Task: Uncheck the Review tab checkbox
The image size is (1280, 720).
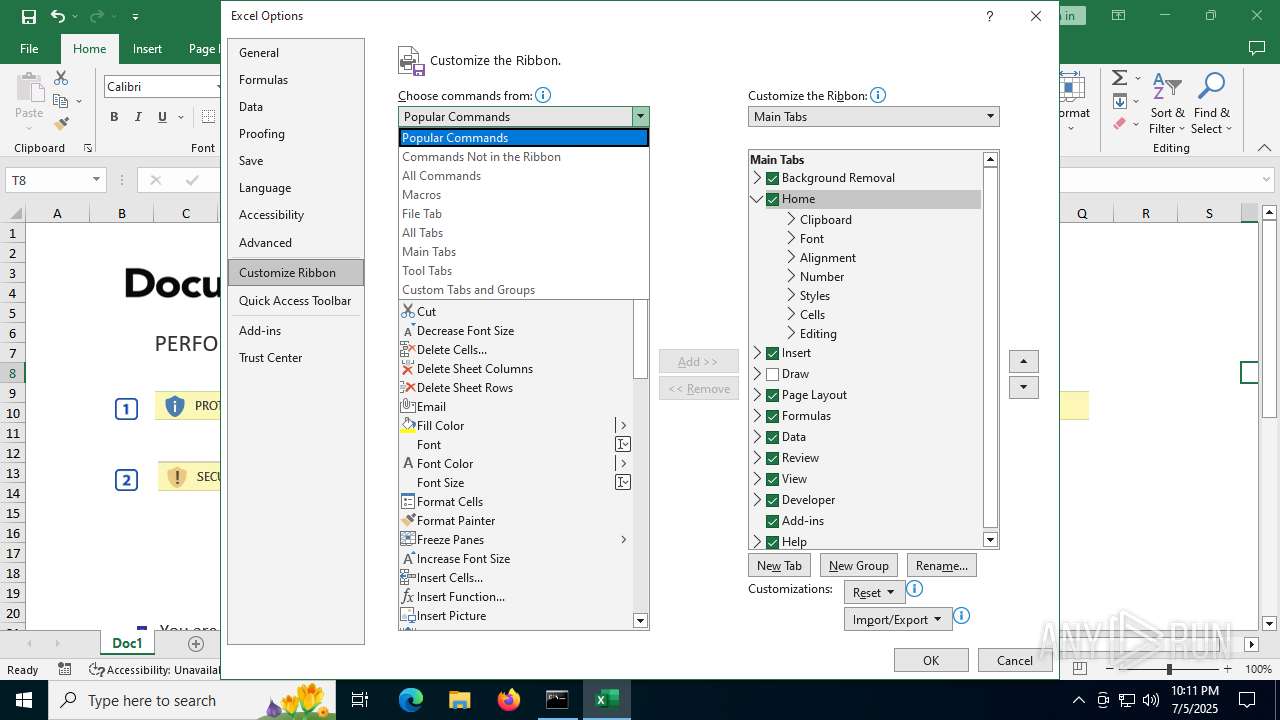Action: 772,458
